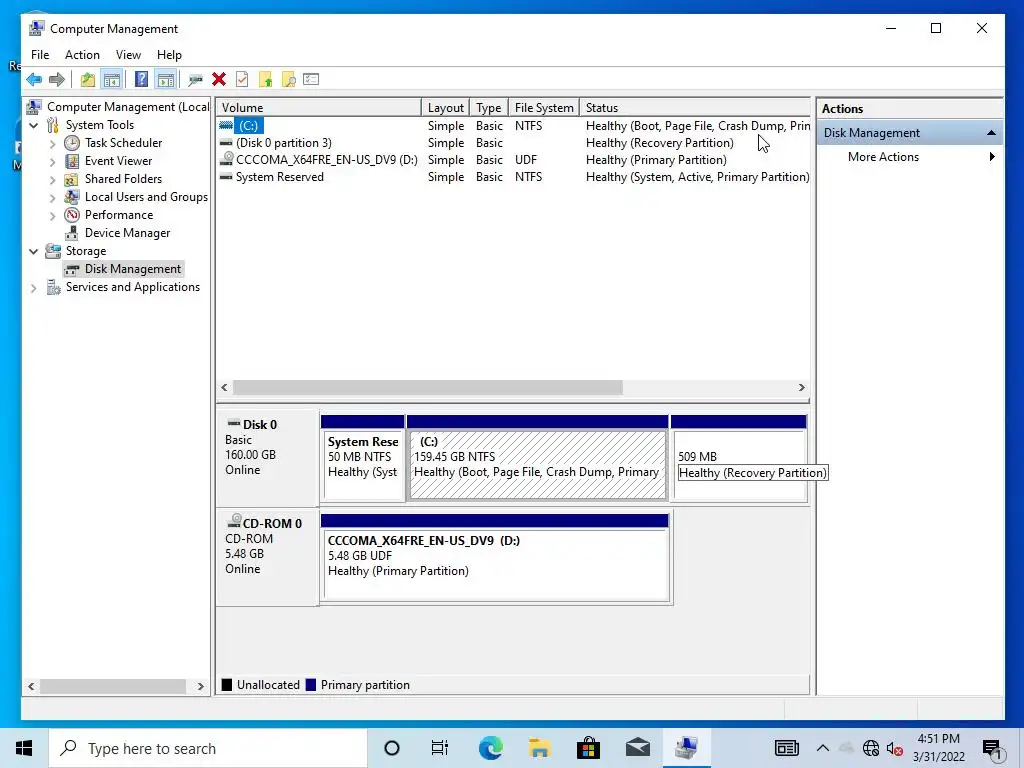Click More Actions in Actions pane
1024x768 pixels.
point(883,157)
